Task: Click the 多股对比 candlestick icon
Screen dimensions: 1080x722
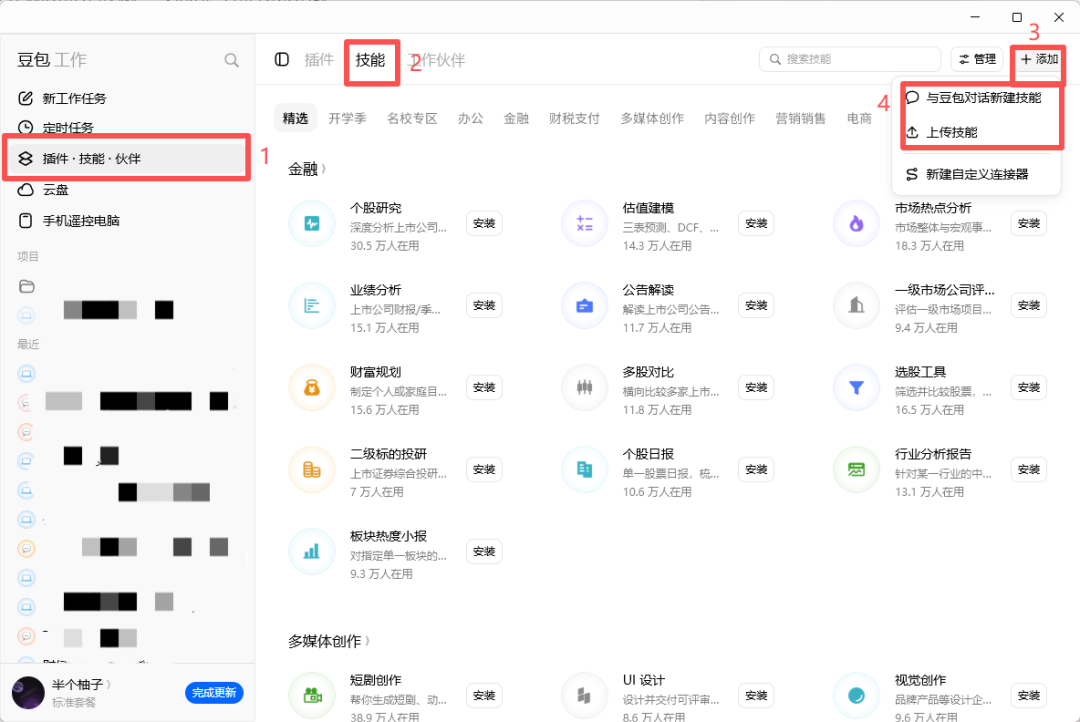Action: click(584, 387)
